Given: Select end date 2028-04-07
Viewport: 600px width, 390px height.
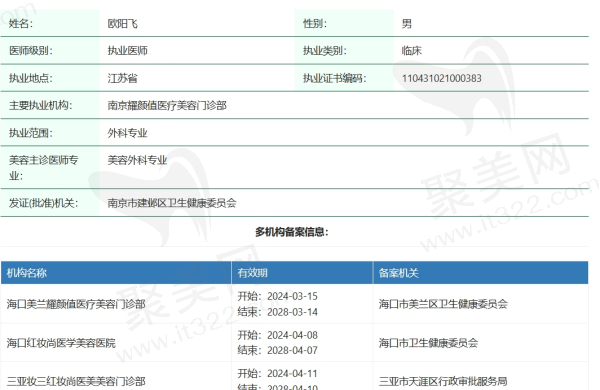Looking at the screenshot, I should pyautogui.click(x=292, y=350).
